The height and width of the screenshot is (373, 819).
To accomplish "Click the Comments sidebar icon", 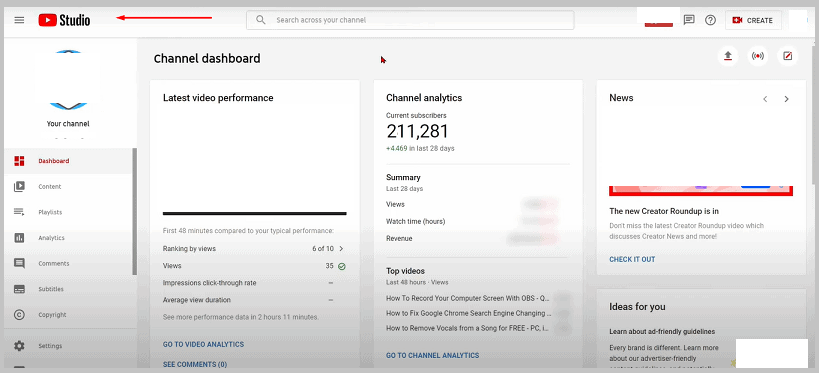I will coord(19,263).
